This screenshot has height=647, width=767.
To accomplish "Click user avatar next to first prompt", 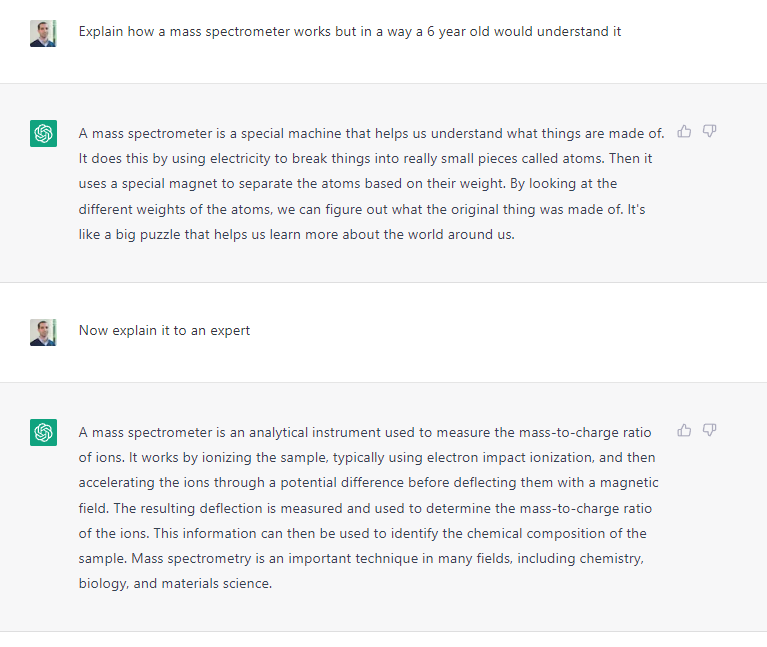I will 43,33.
